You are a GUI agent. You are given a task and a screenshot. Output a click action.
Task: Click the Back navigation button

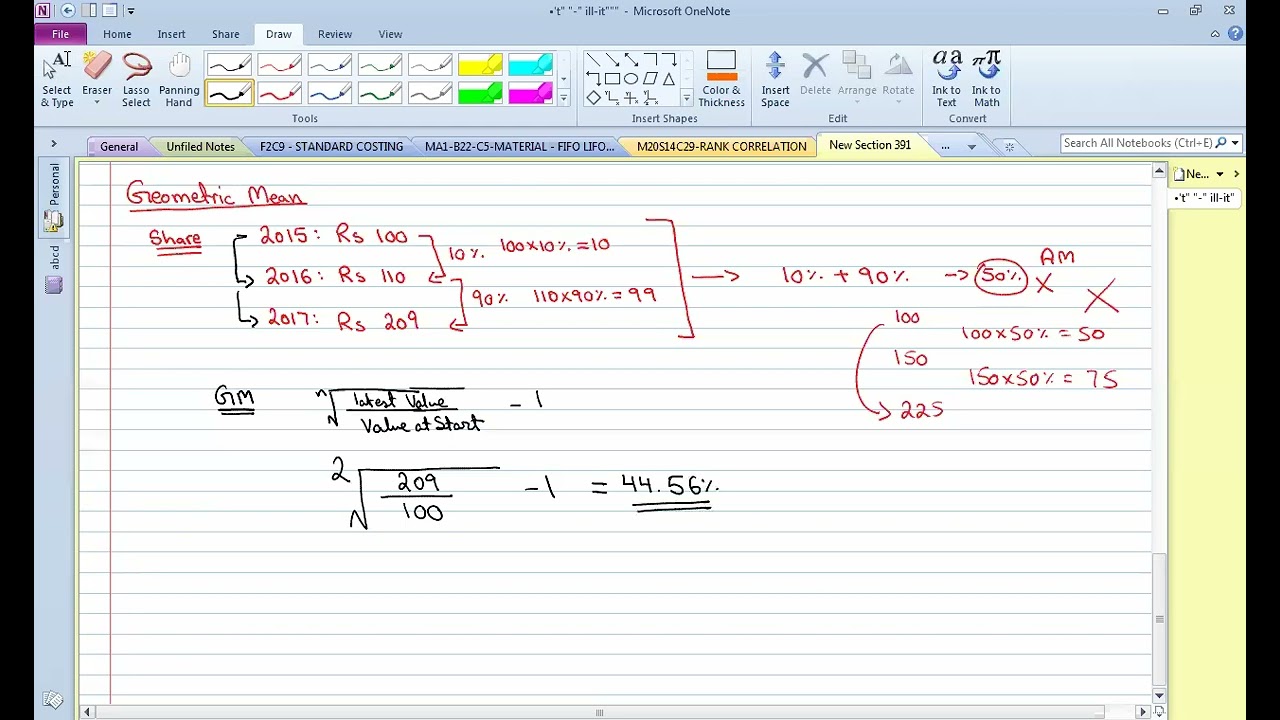pyautogui.click(x=68, y=11)
